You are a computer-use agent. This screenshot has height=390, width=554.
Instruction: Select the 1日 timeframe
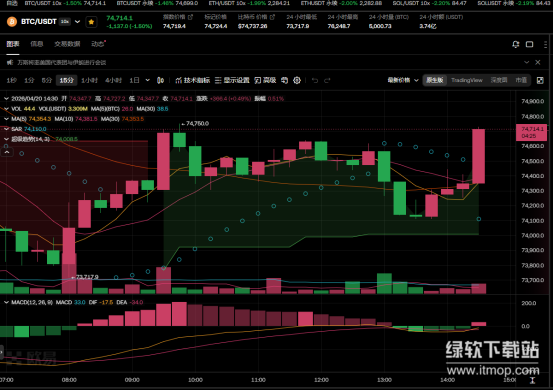134,81
